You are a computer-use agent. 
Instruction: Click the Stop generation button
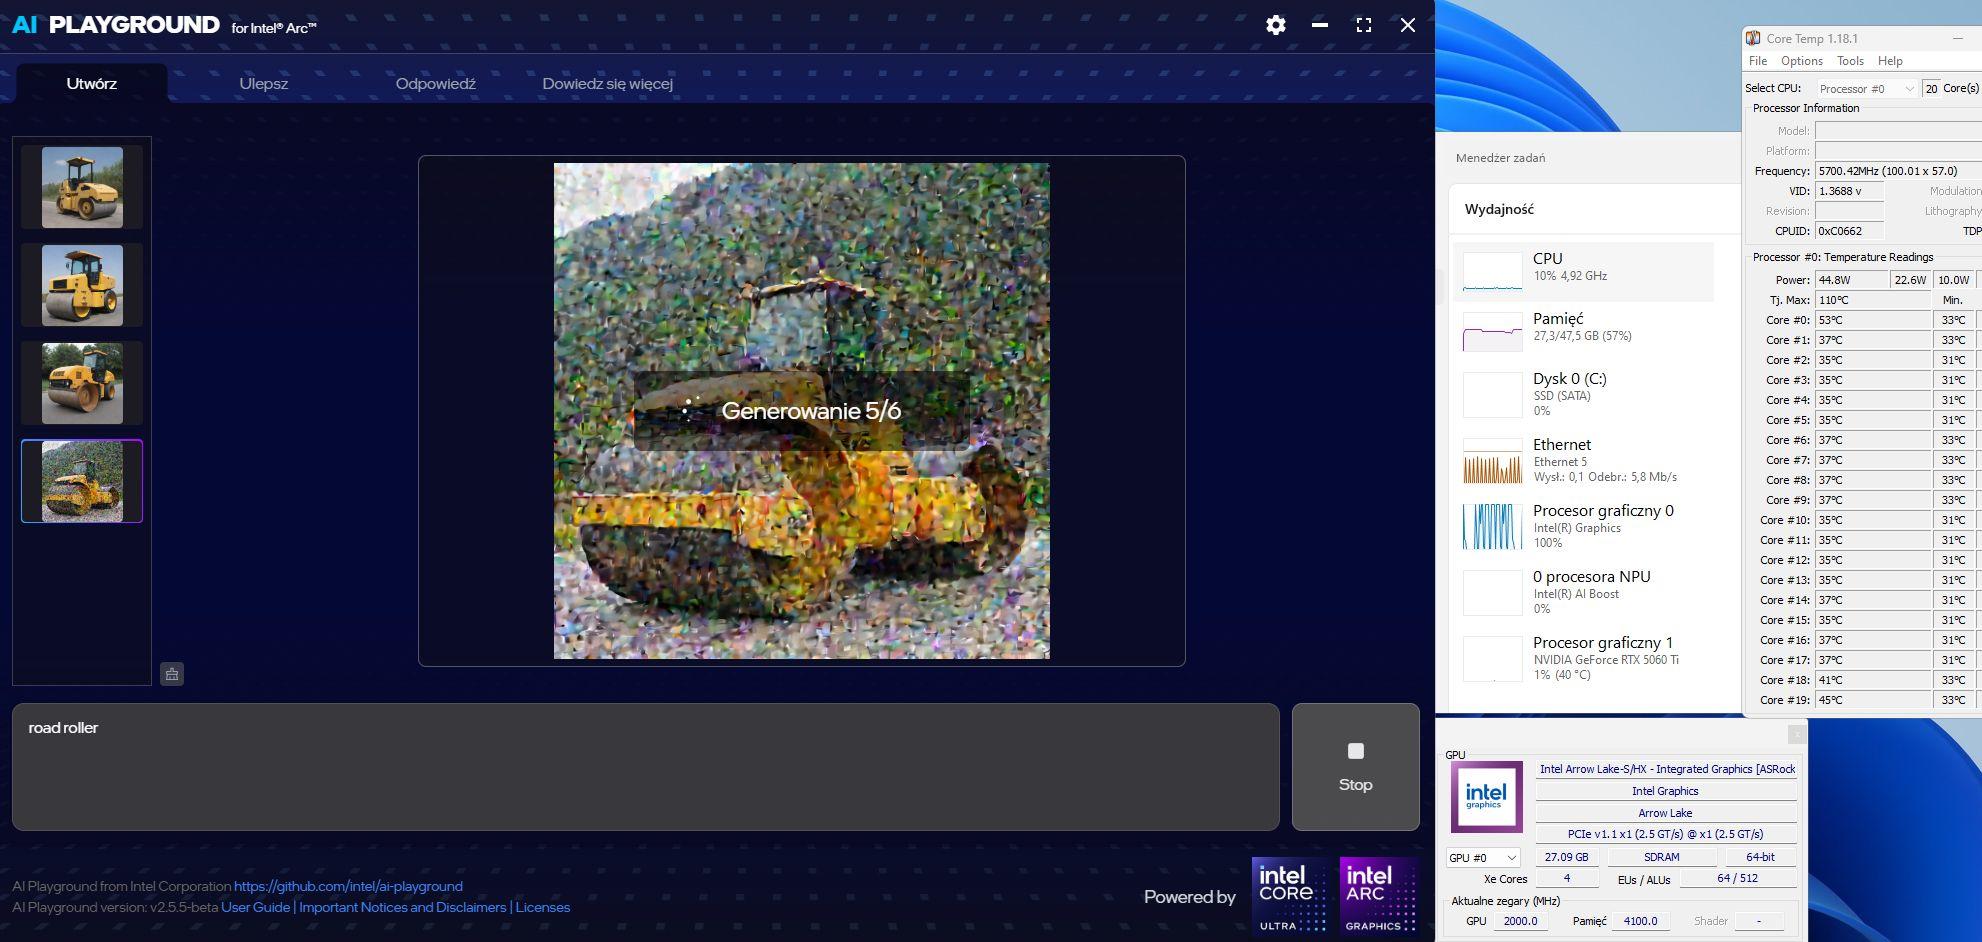[1355, 767]
